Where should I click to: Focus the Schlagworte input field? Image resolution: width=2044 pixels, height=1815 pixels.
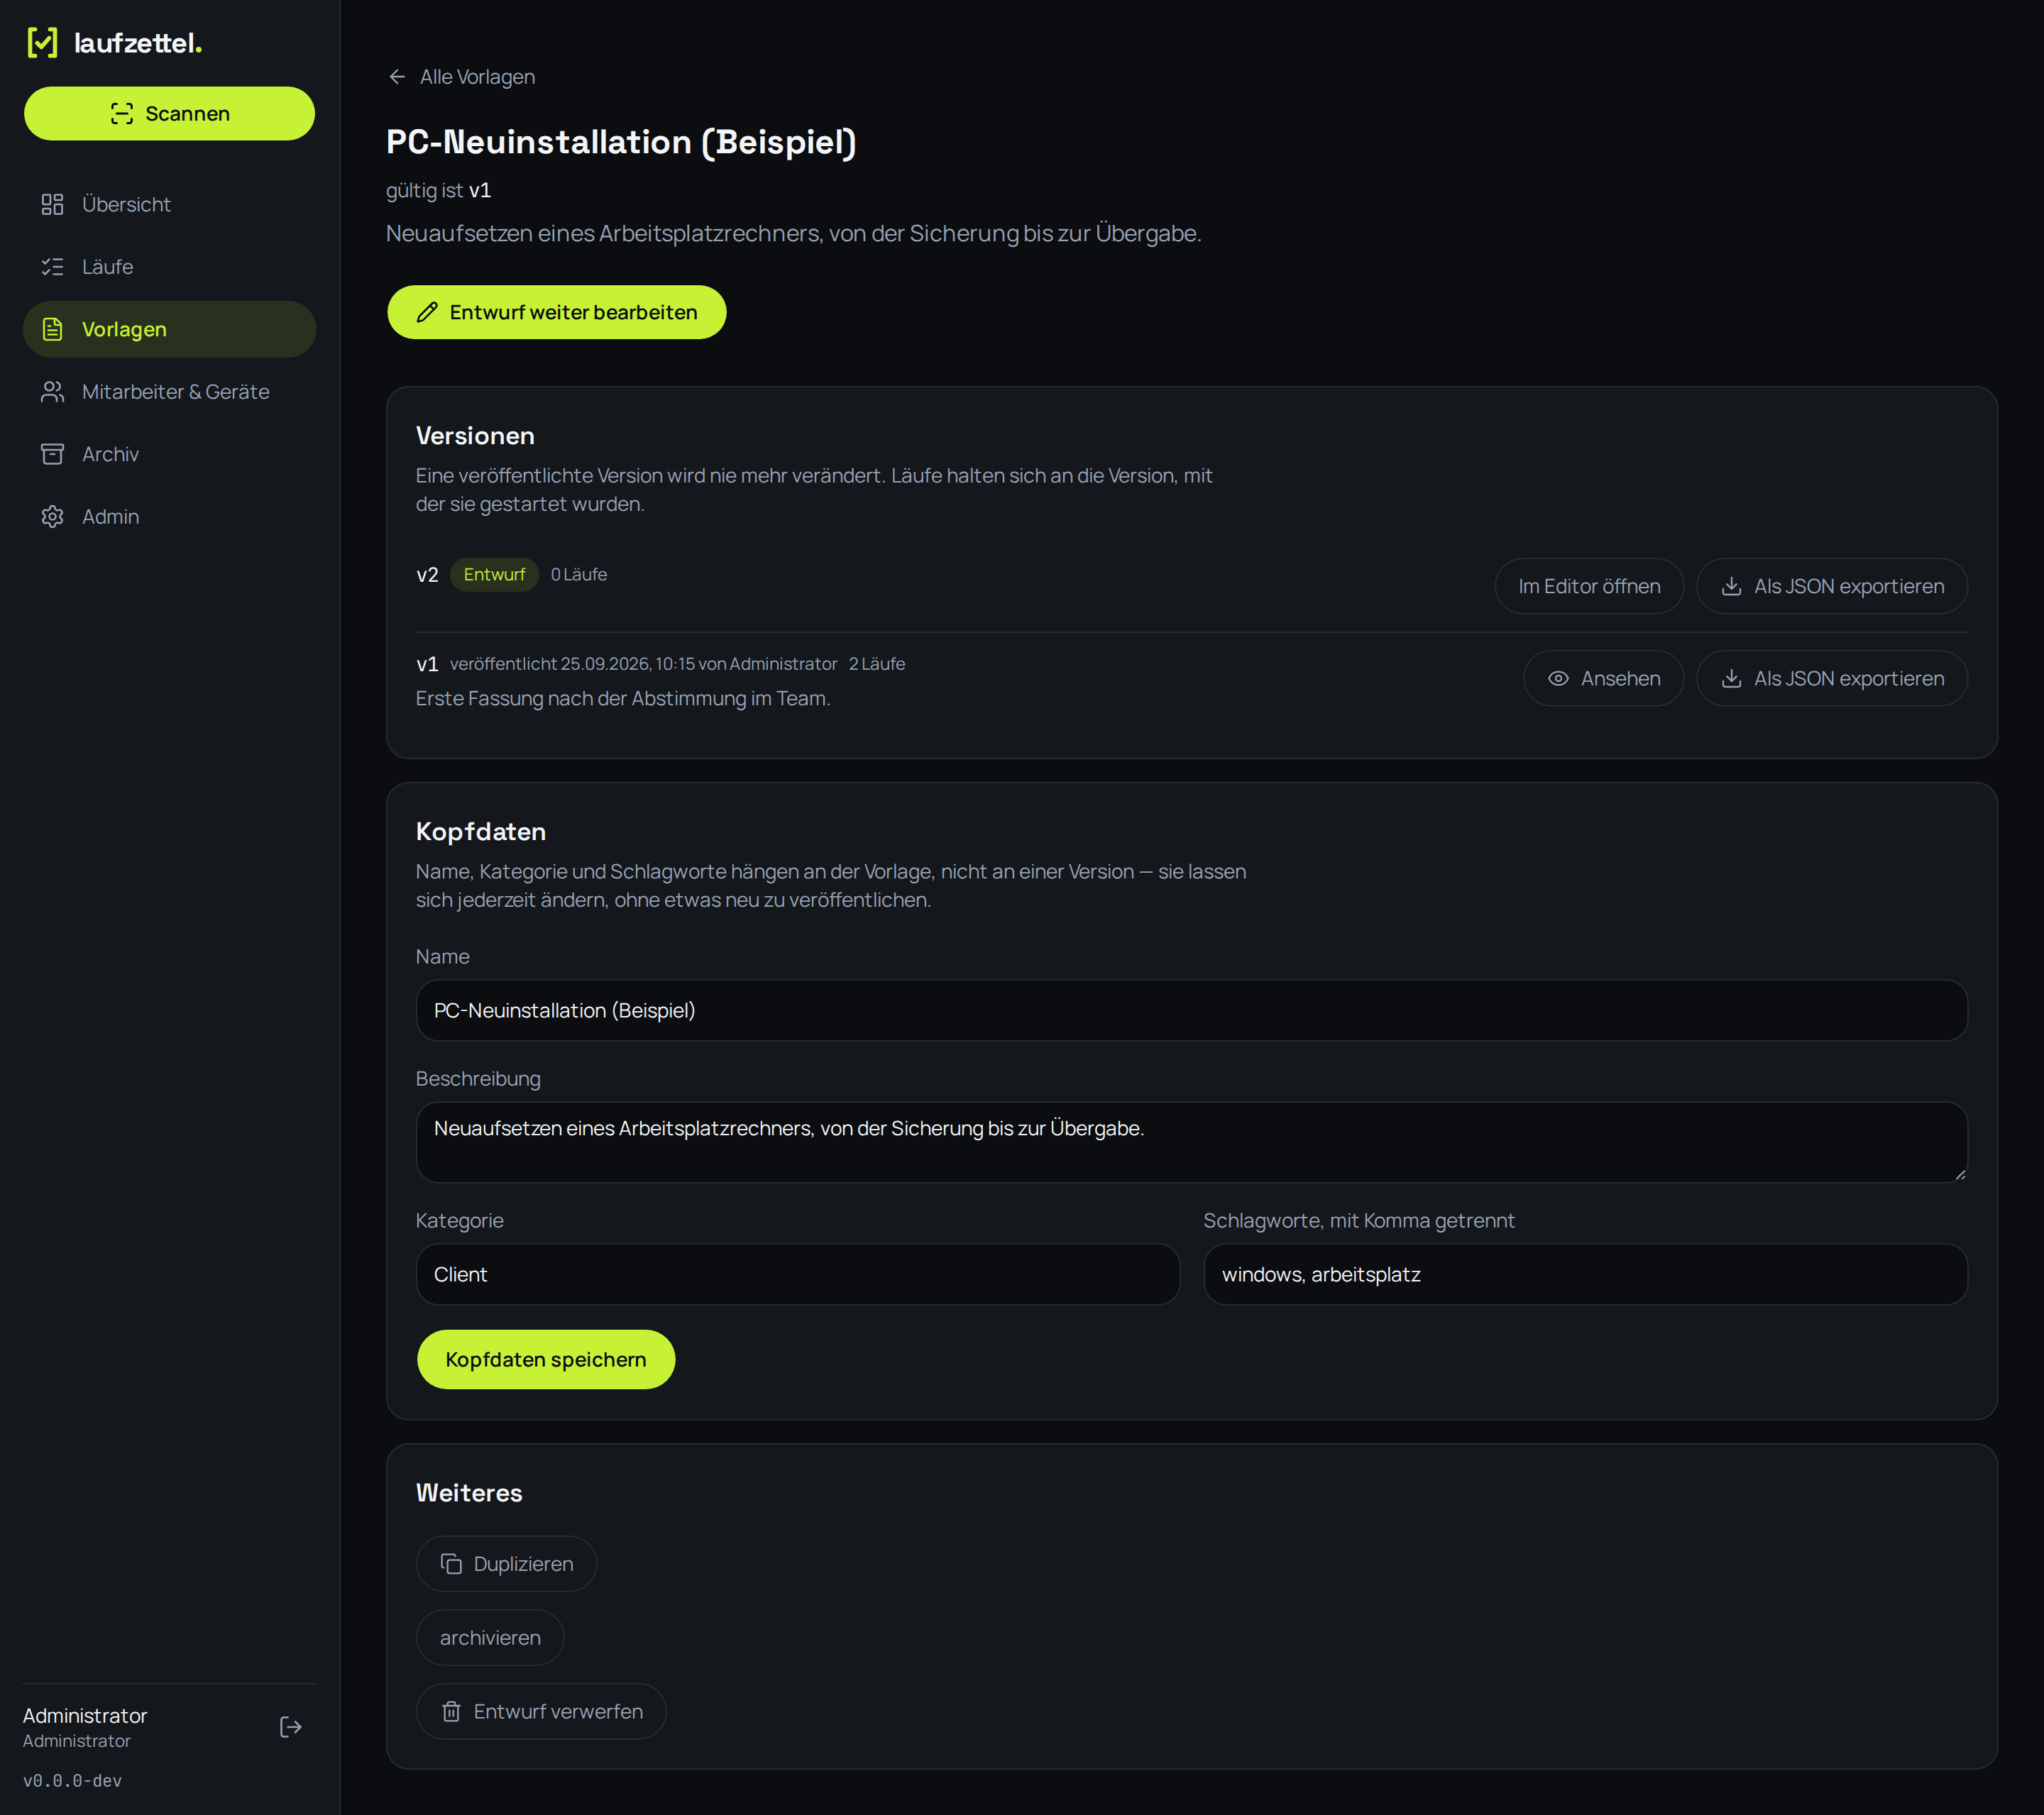tap(1585, 1274)
